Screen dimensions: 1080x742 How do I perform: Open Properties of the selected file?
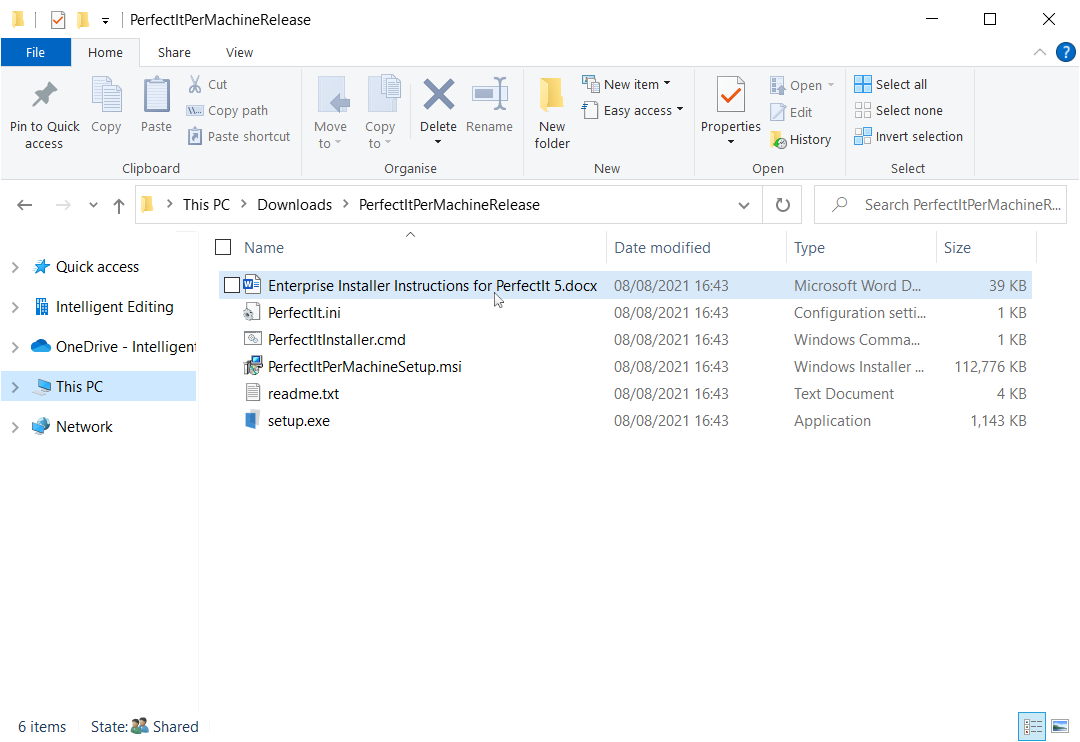click(x=730, y=103)
